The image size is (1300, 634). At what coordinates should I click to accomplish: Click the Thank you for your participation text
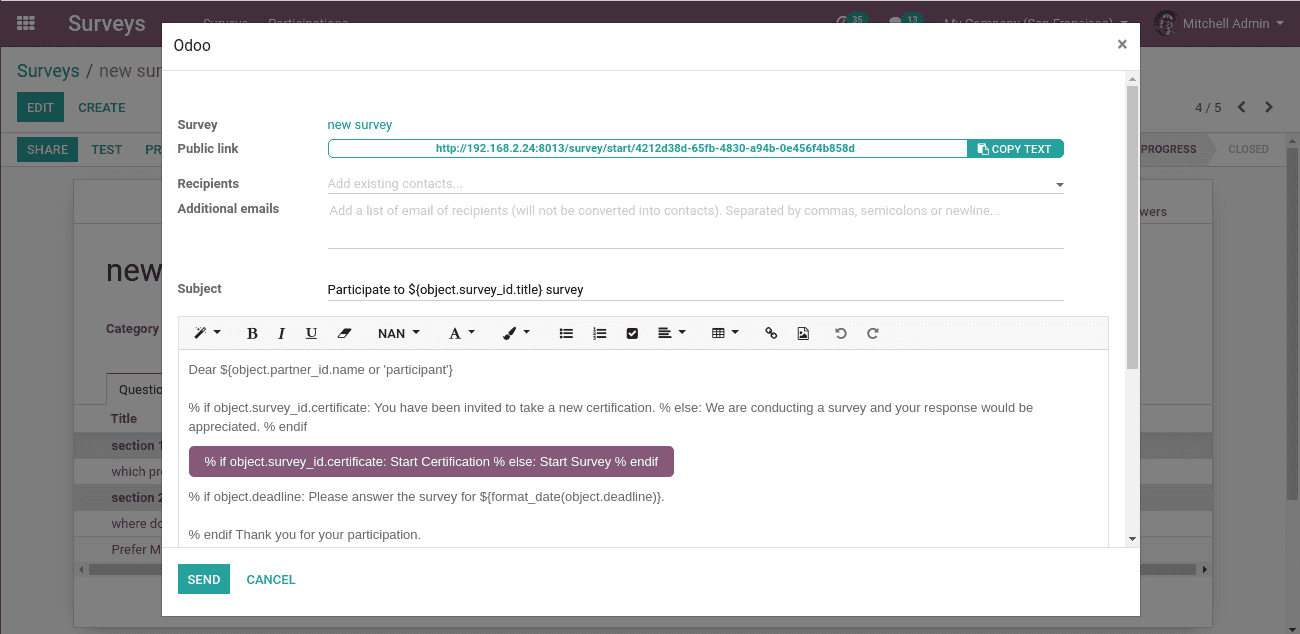point(328,535)
